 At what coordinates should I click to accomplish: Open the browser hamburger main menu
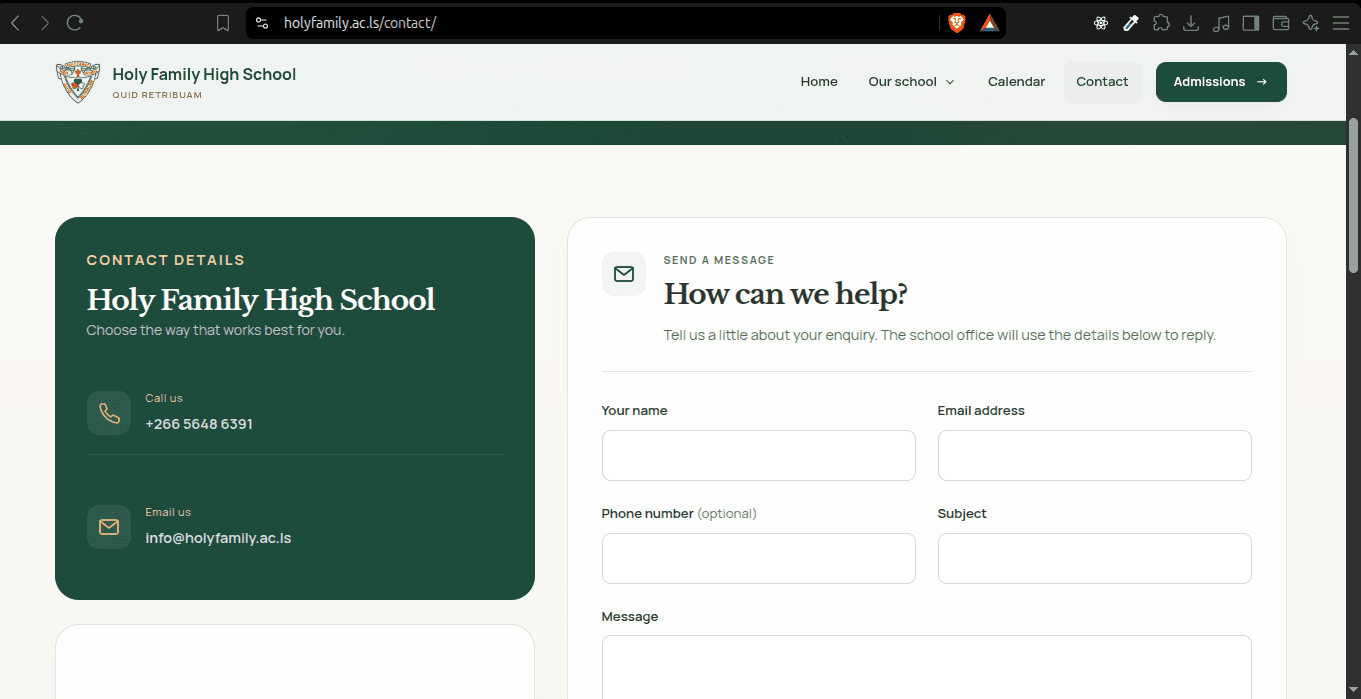[x=1341, y=23]
